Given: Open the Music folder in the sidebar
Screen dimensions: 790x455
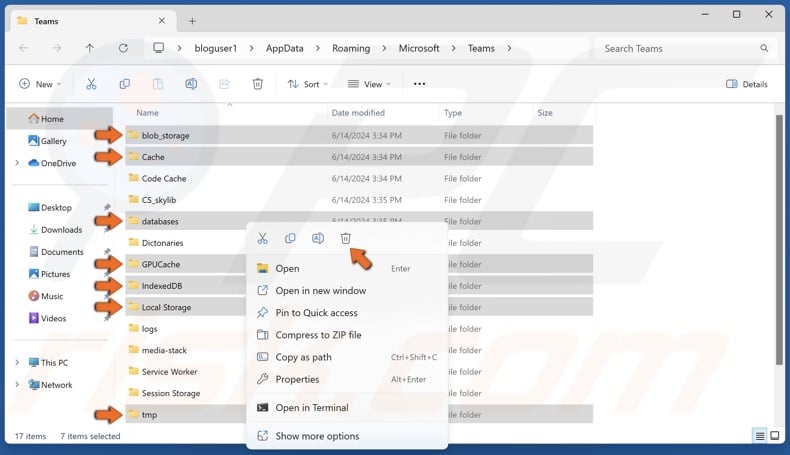Looking at the screenshot, I should coord(46,296).
